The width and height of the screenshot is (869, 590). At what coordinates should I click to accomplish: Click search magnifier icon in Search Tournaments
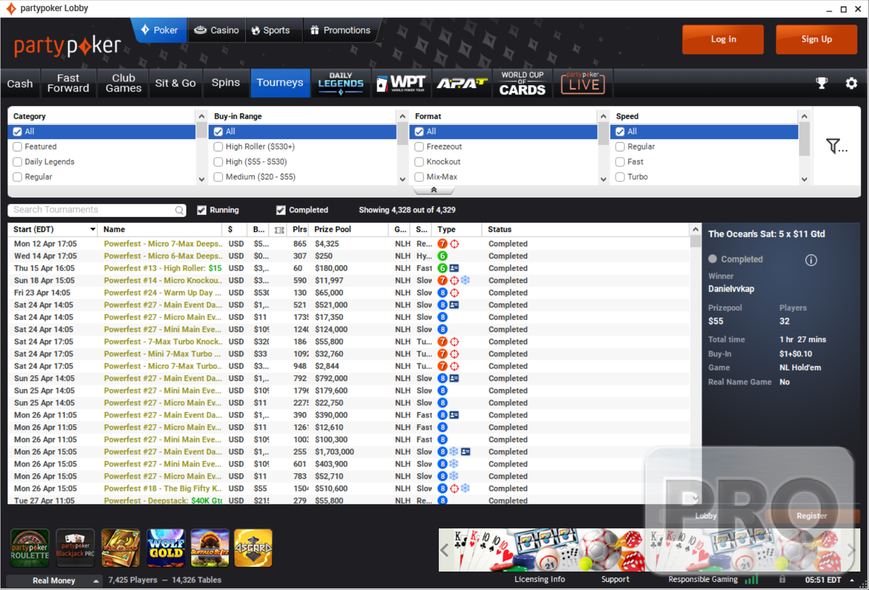click(179, 210)
